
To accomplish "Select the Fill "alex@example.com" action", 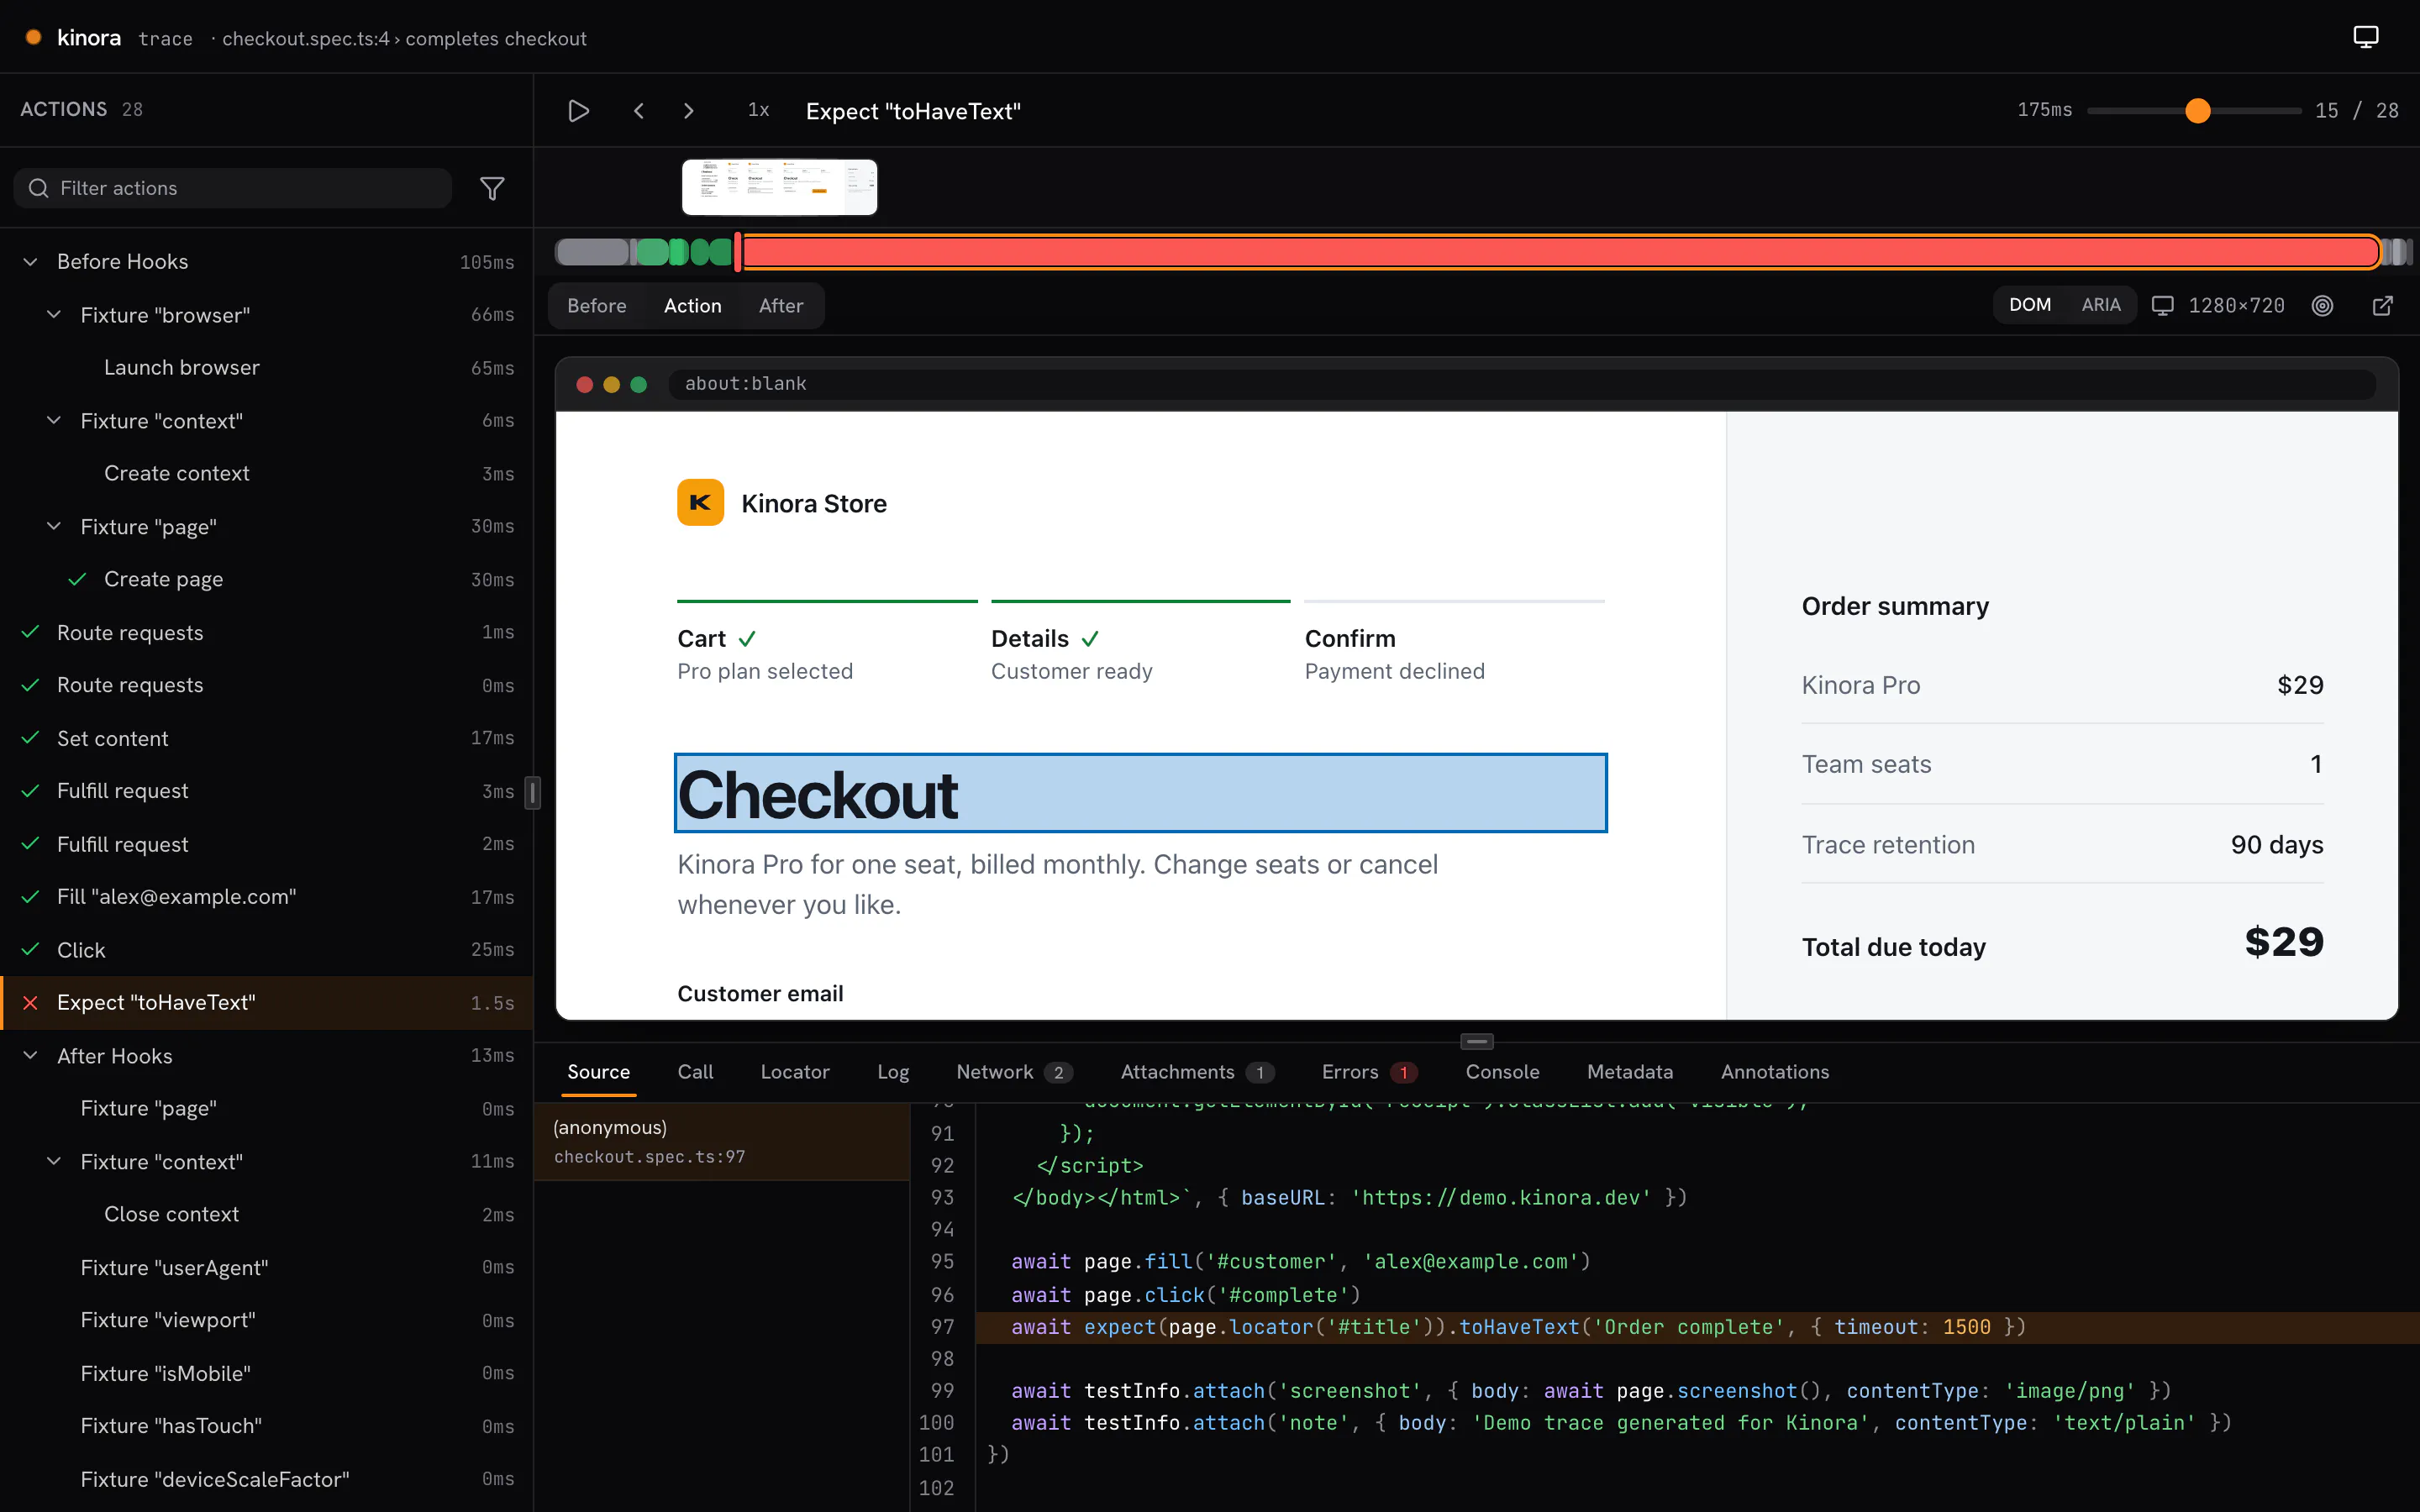I will point(266,897).
